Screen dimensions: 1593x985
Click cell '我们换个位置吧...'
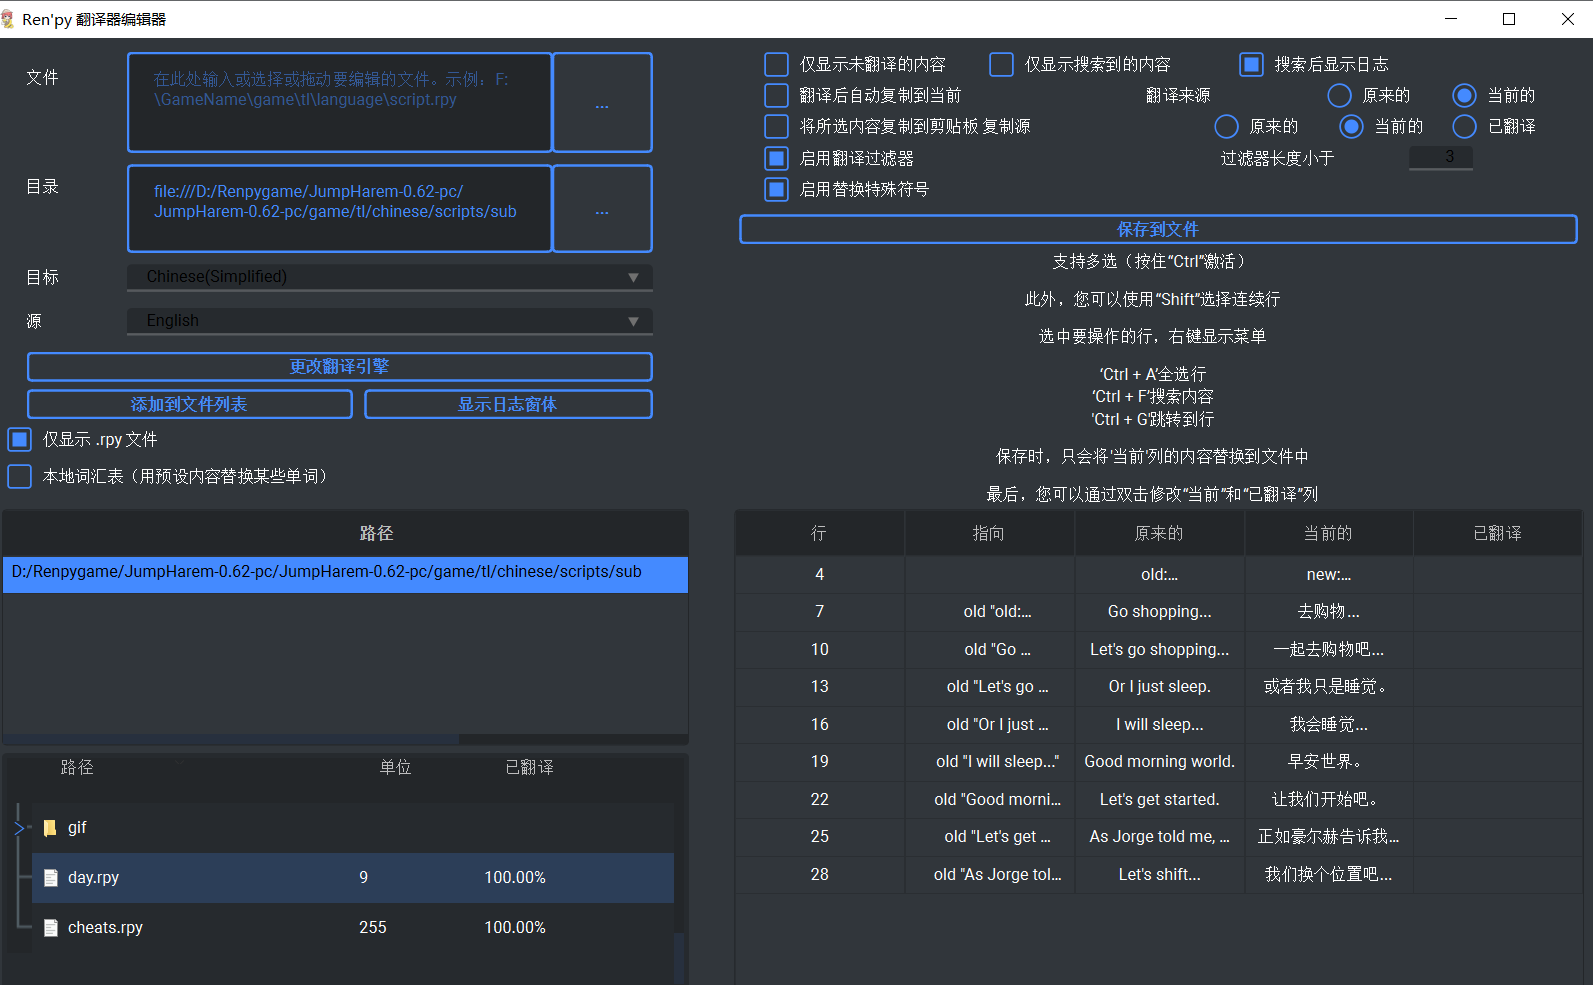coord(1328,875)
